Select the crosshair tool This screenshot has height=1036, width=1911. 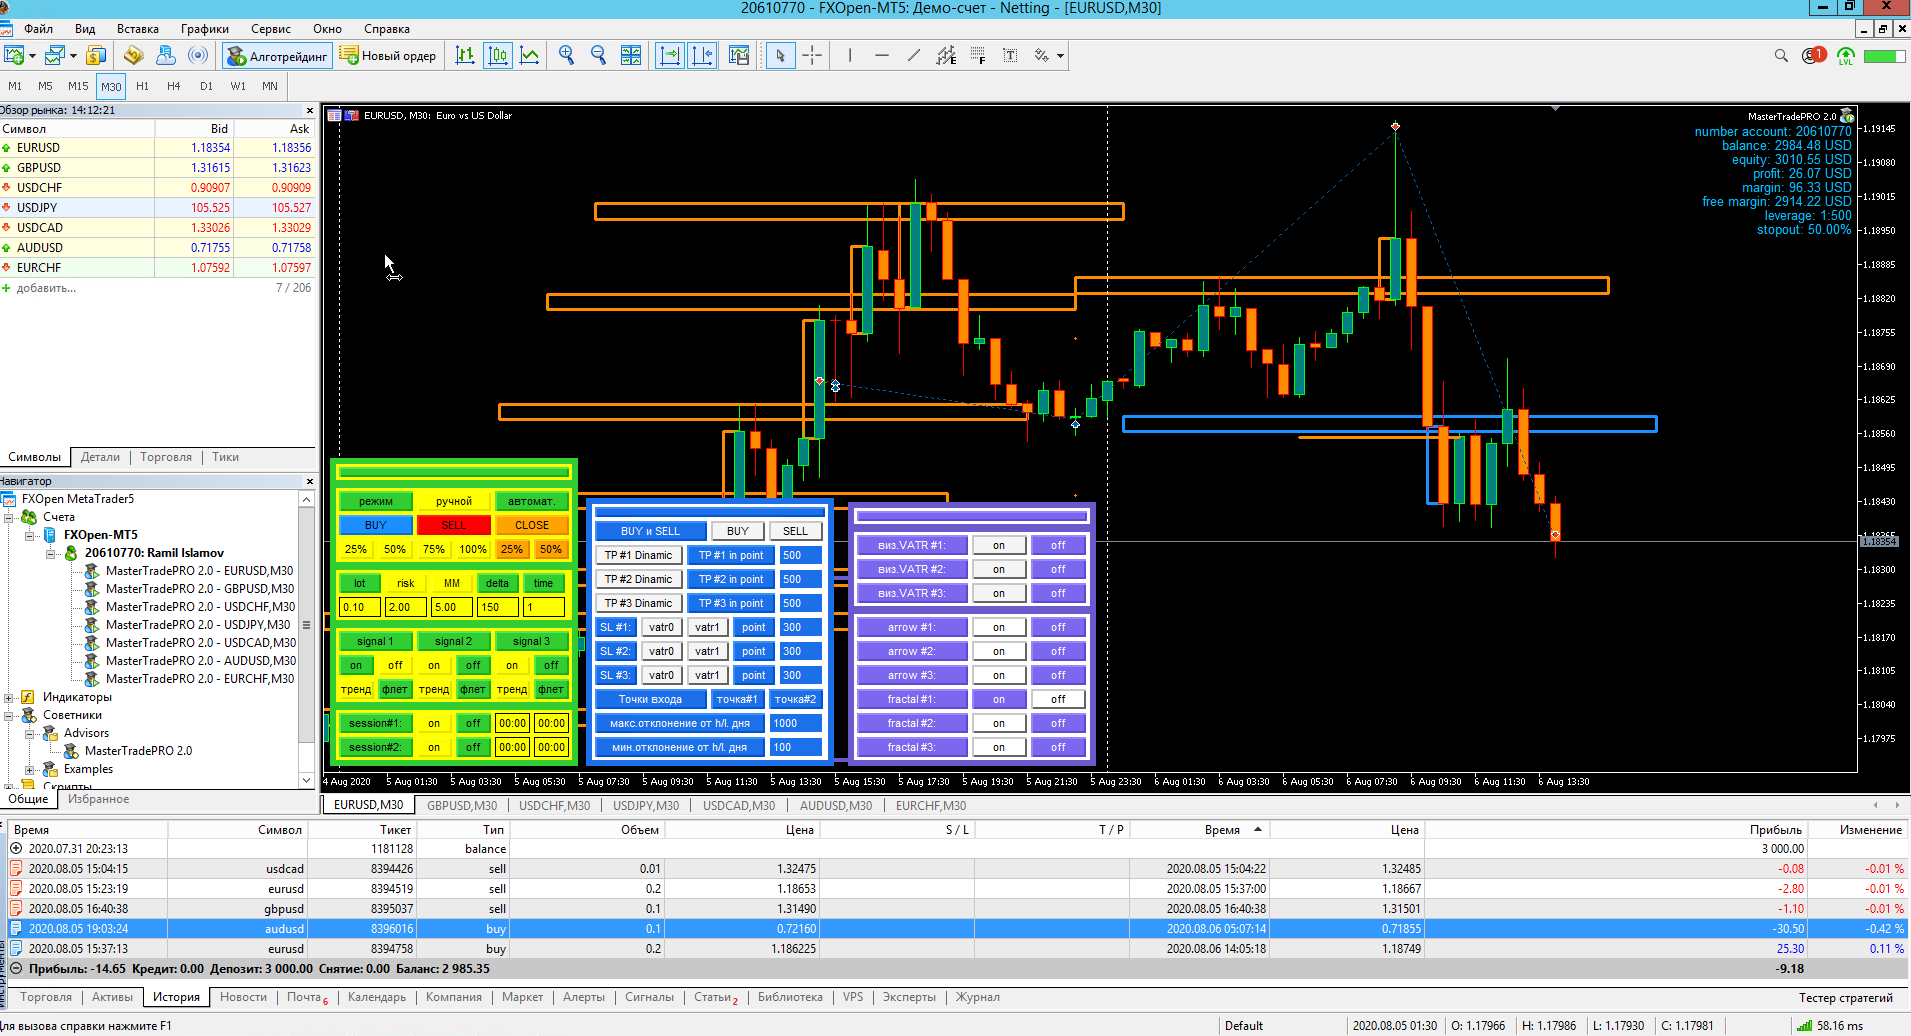(812, 55)
